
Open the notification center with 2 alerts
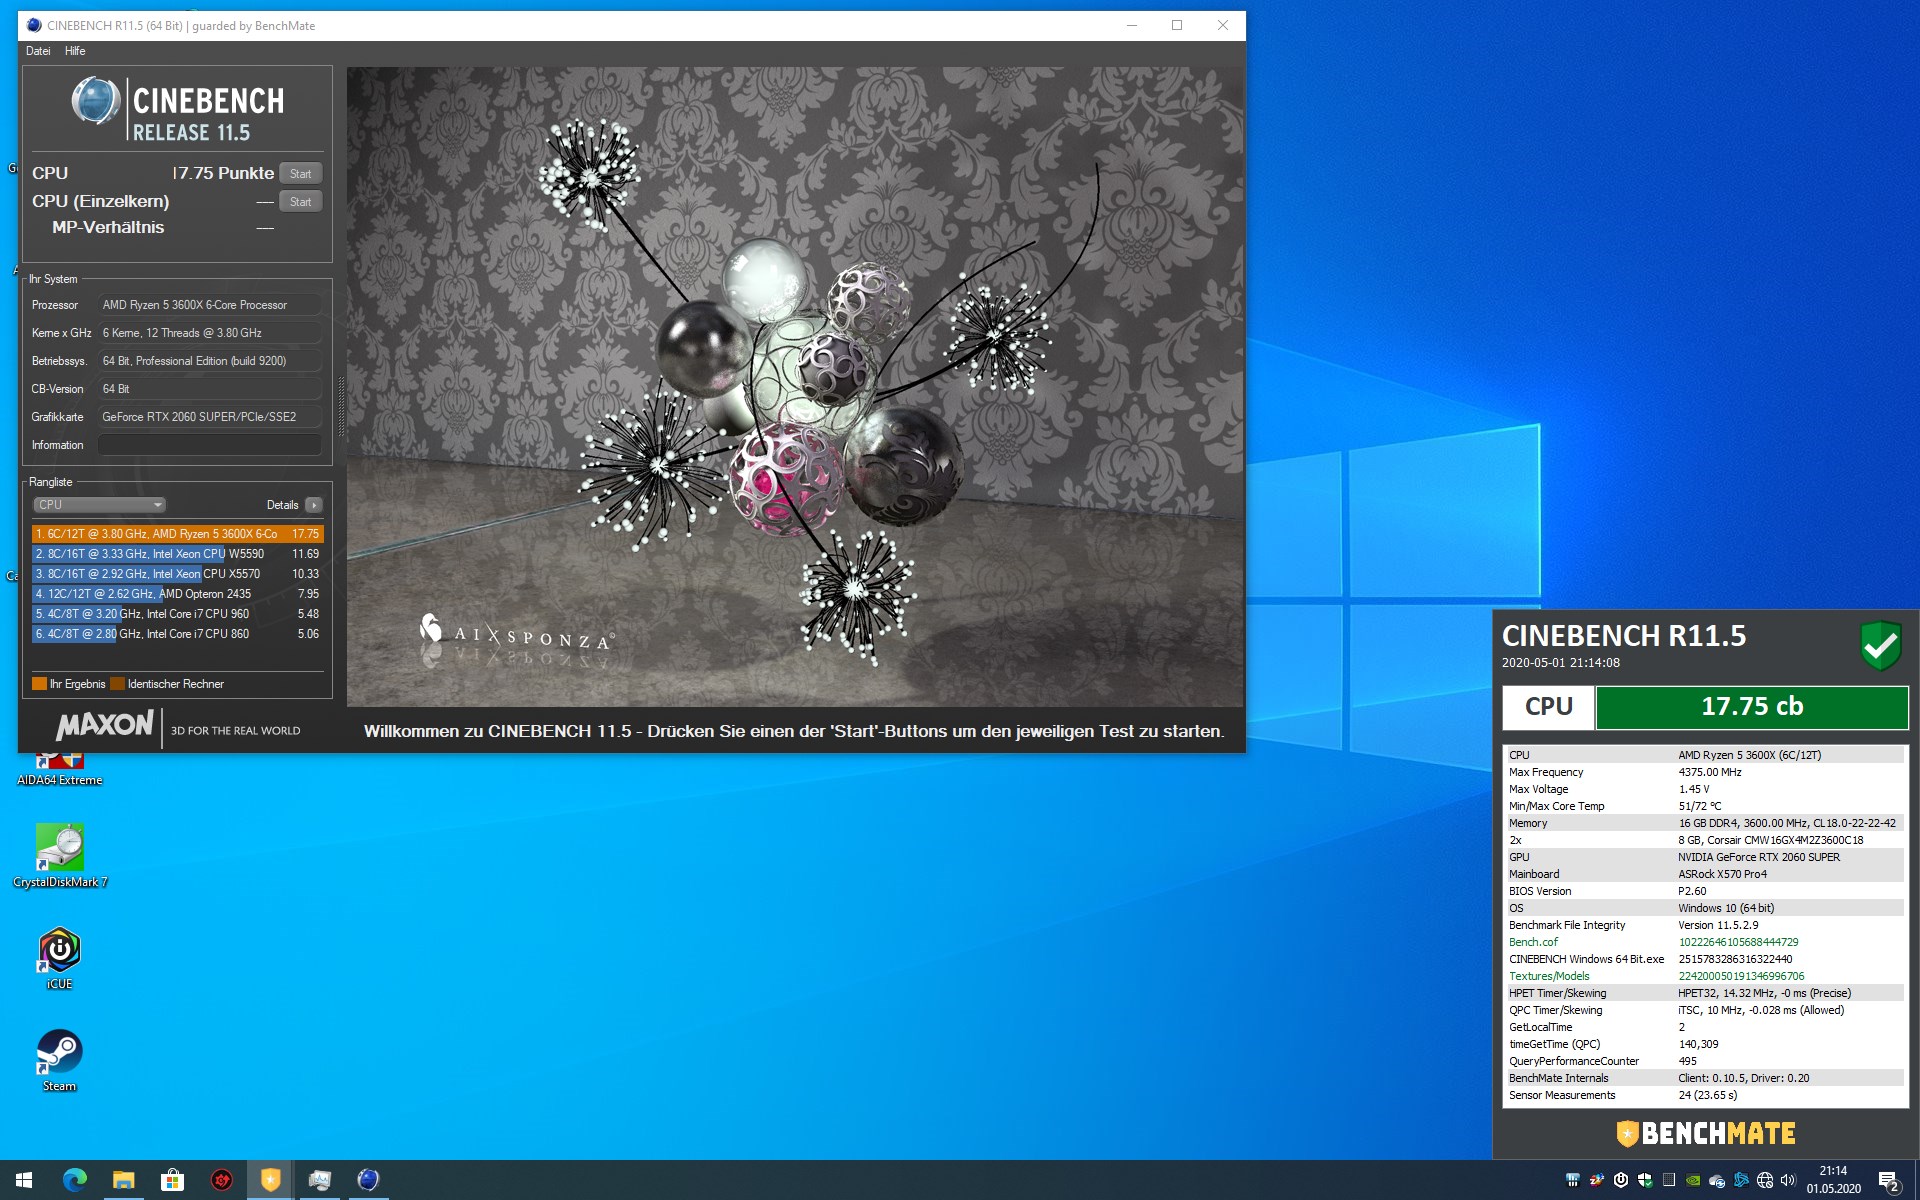[1889, 1182]
